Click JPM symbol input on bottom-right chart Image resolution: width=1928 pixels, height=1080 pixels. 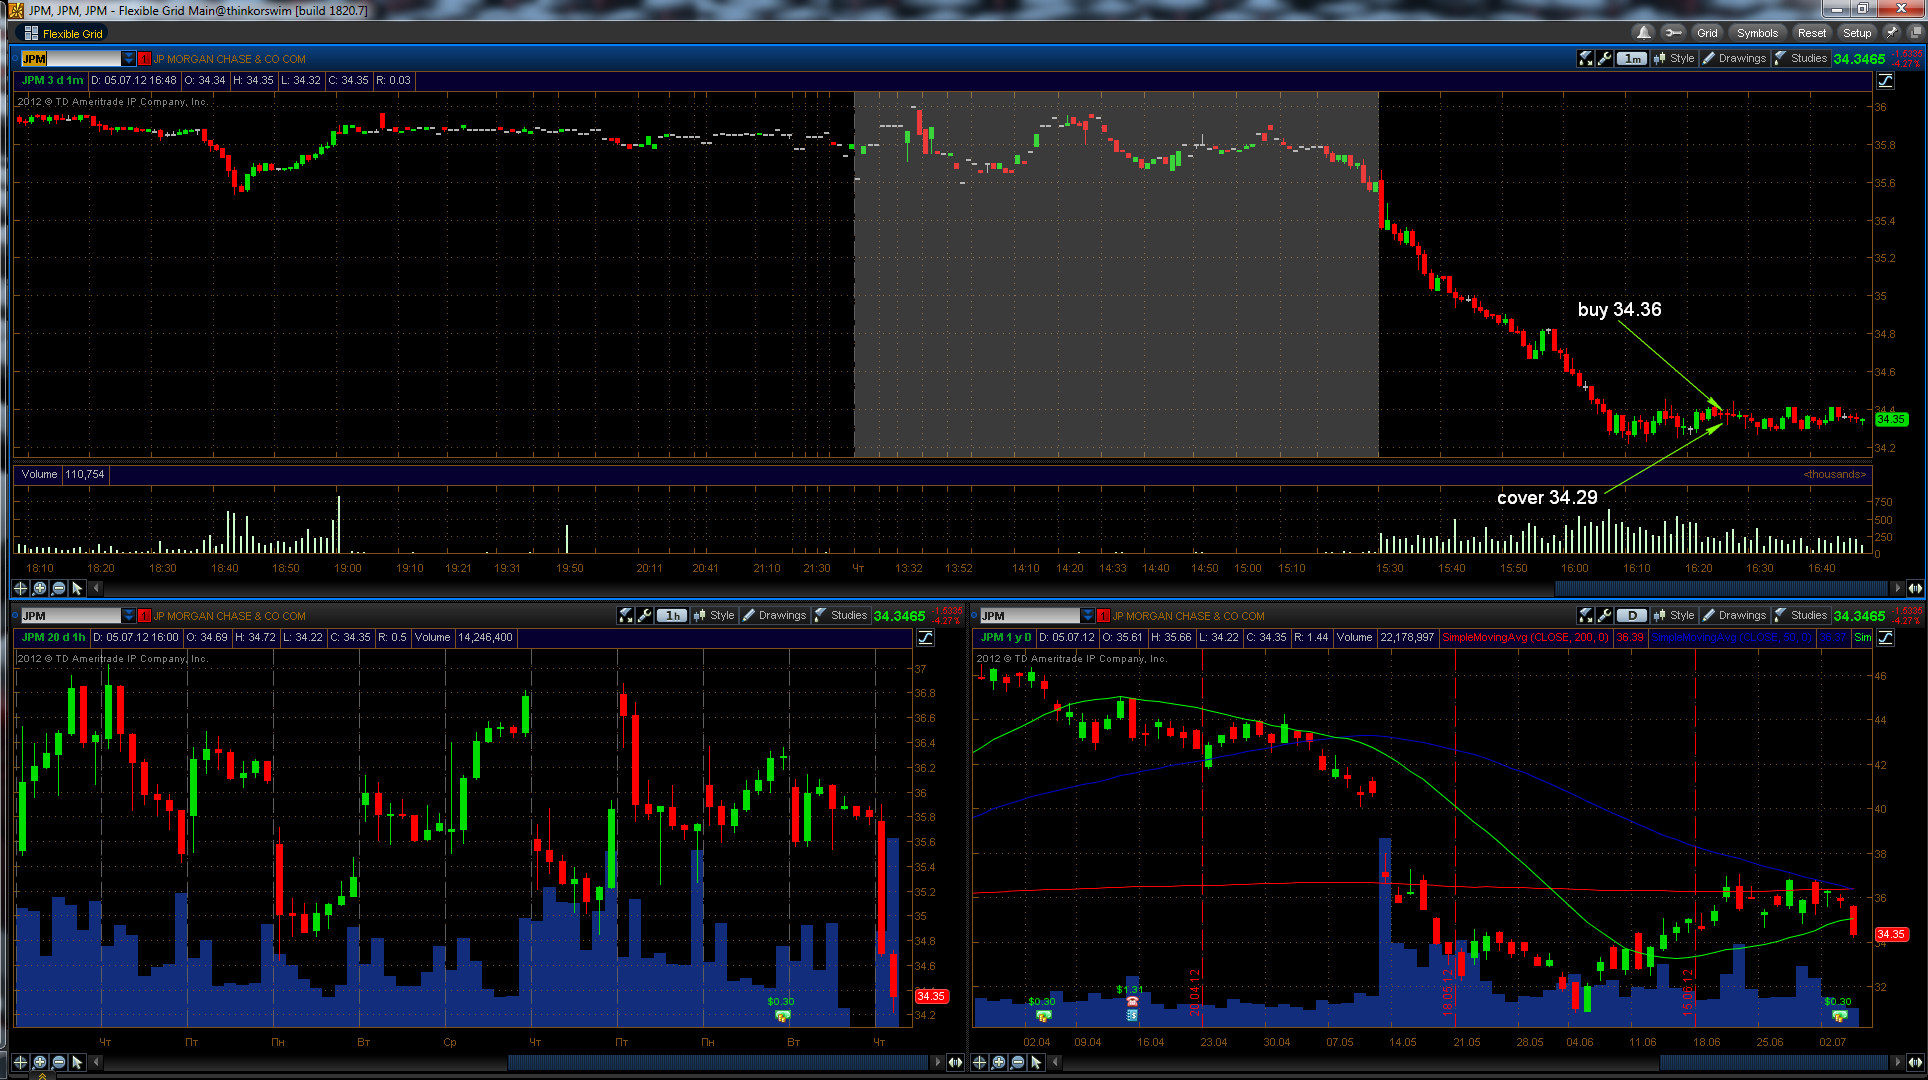click(x=1030, y=616)
